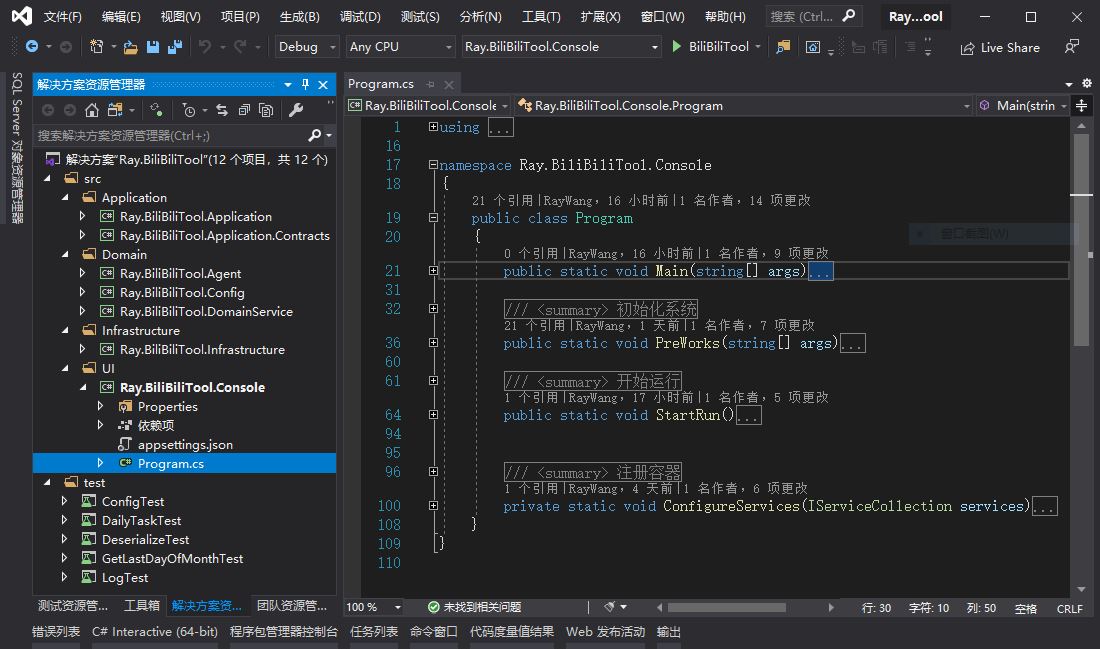Click the title bar 搜索 (Ctrl... search box
Screen dimensions: 1100x649
[814, 16]
